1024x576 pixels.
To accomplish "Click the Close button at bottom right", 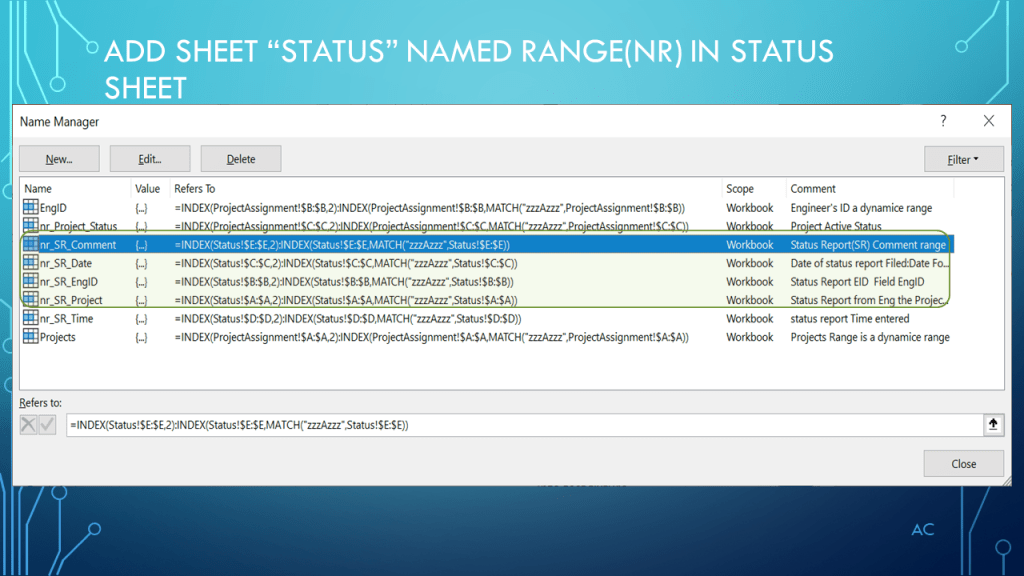I will pos(963,464).
